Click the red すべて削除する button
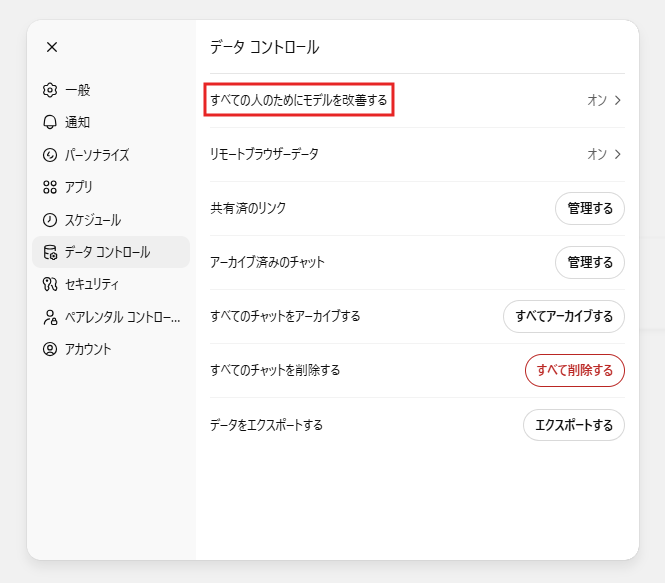Viewport: 665px width, 583px height. tap(575, 370)
